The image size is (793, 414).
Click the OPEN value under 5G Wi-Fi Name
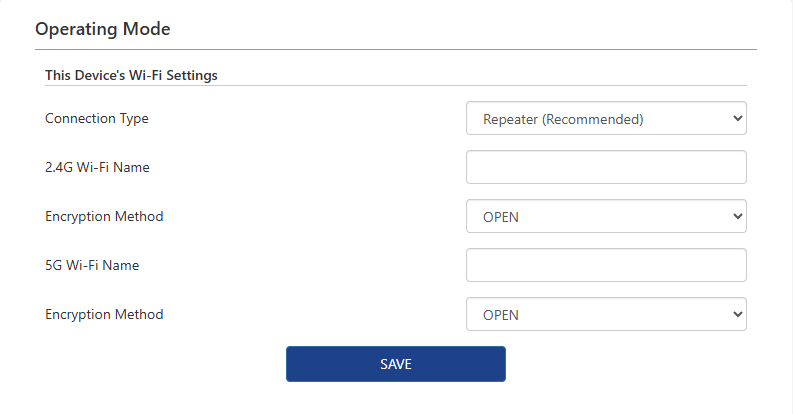(x=501, y=315)
